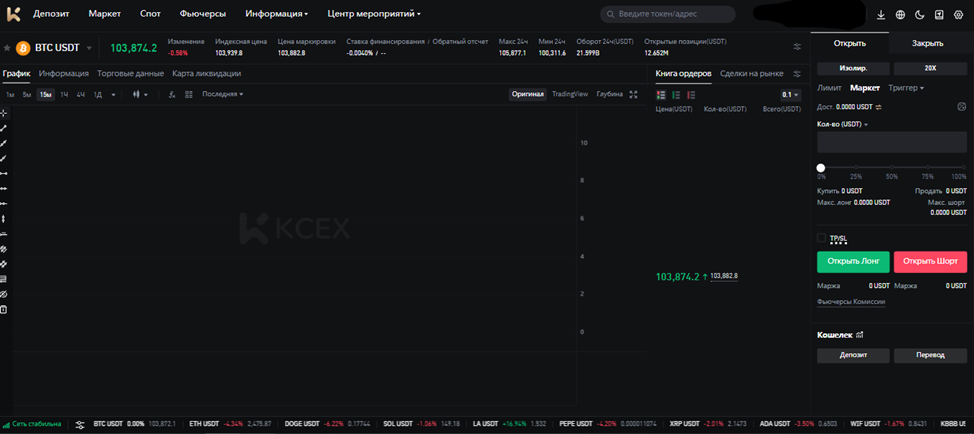Open the settings gear icon

[x=958, y=14]
